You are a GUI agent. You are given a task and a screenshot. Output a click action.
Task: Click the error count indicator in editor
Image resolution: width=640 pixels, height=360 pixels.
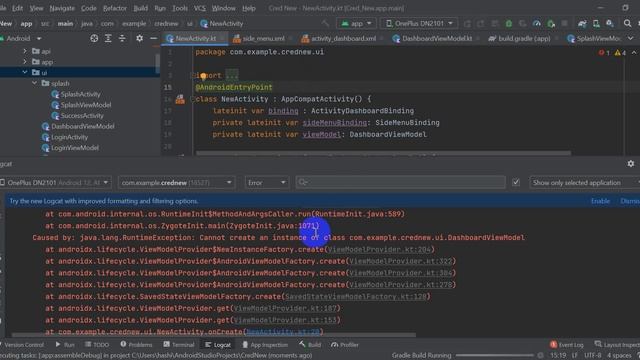(x=604, y=53)
